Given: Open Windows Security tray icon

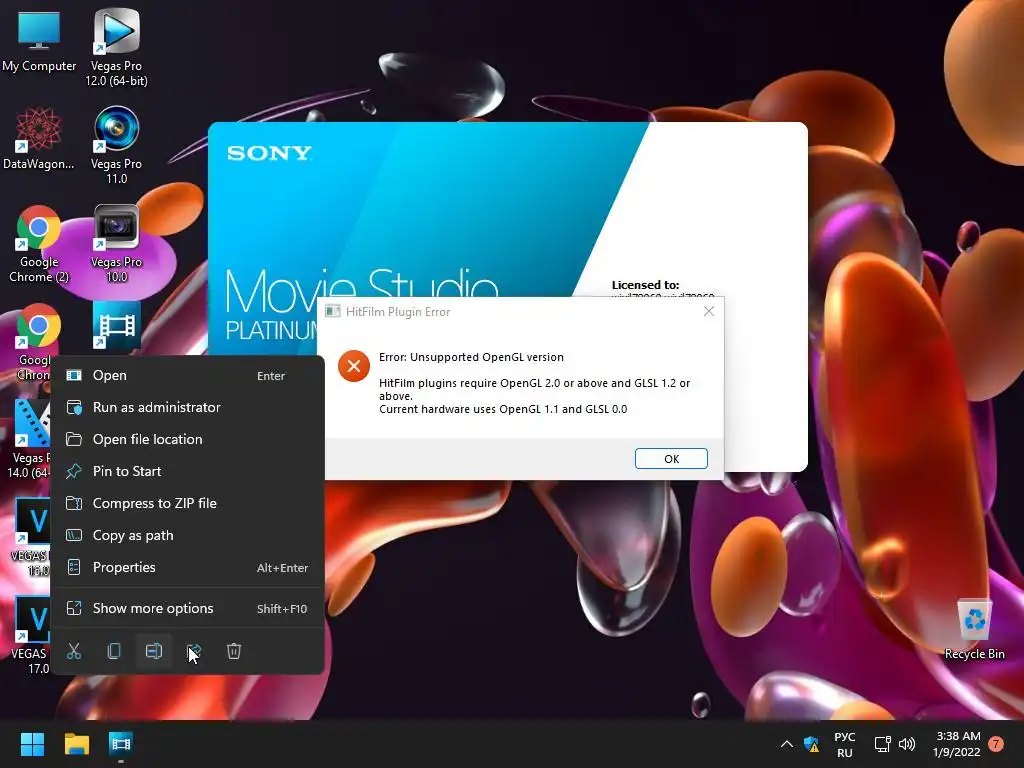Looking at the screenshot, I should click(812, 744).
